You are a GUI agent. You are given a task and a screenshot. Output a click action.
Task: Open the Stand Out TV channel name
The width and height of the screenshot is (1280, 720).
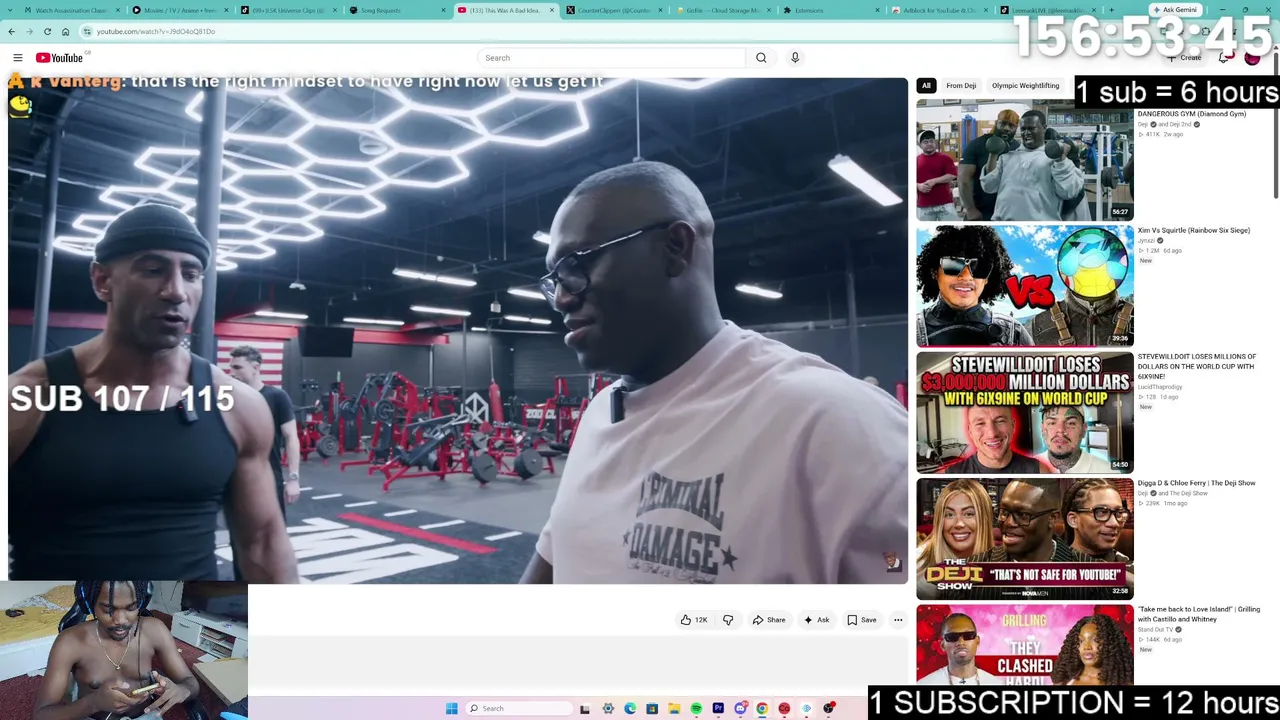1155,630
